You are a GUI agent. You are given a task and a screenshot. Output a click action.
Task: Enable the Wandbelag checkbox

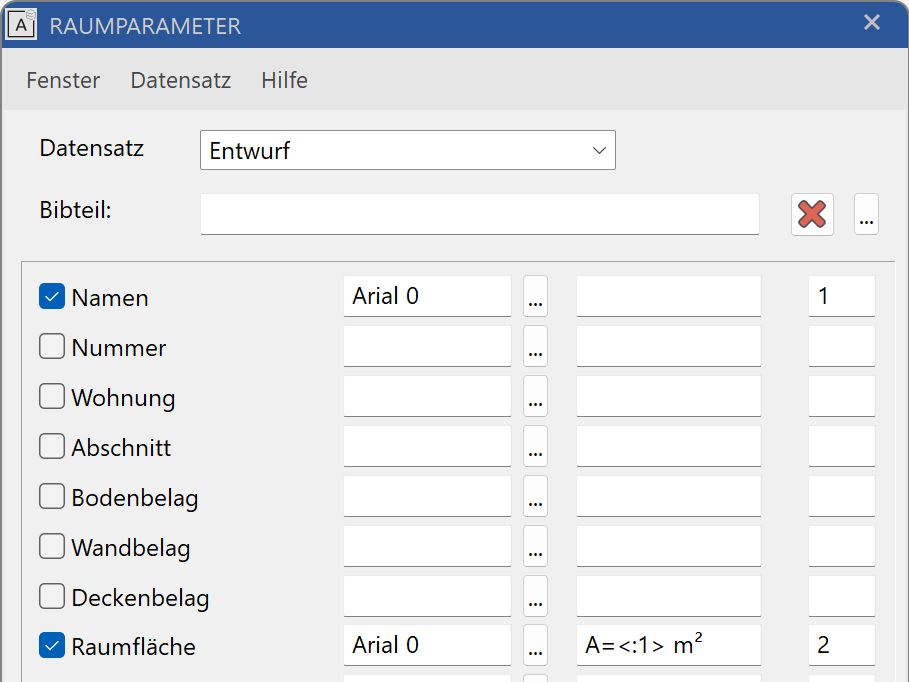click(x=51, y=546)
